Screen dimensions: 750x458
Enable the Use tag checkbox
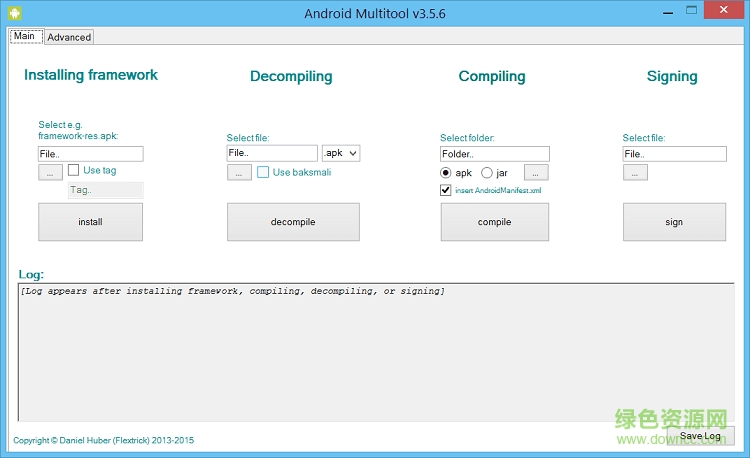(x=74, y=170)
